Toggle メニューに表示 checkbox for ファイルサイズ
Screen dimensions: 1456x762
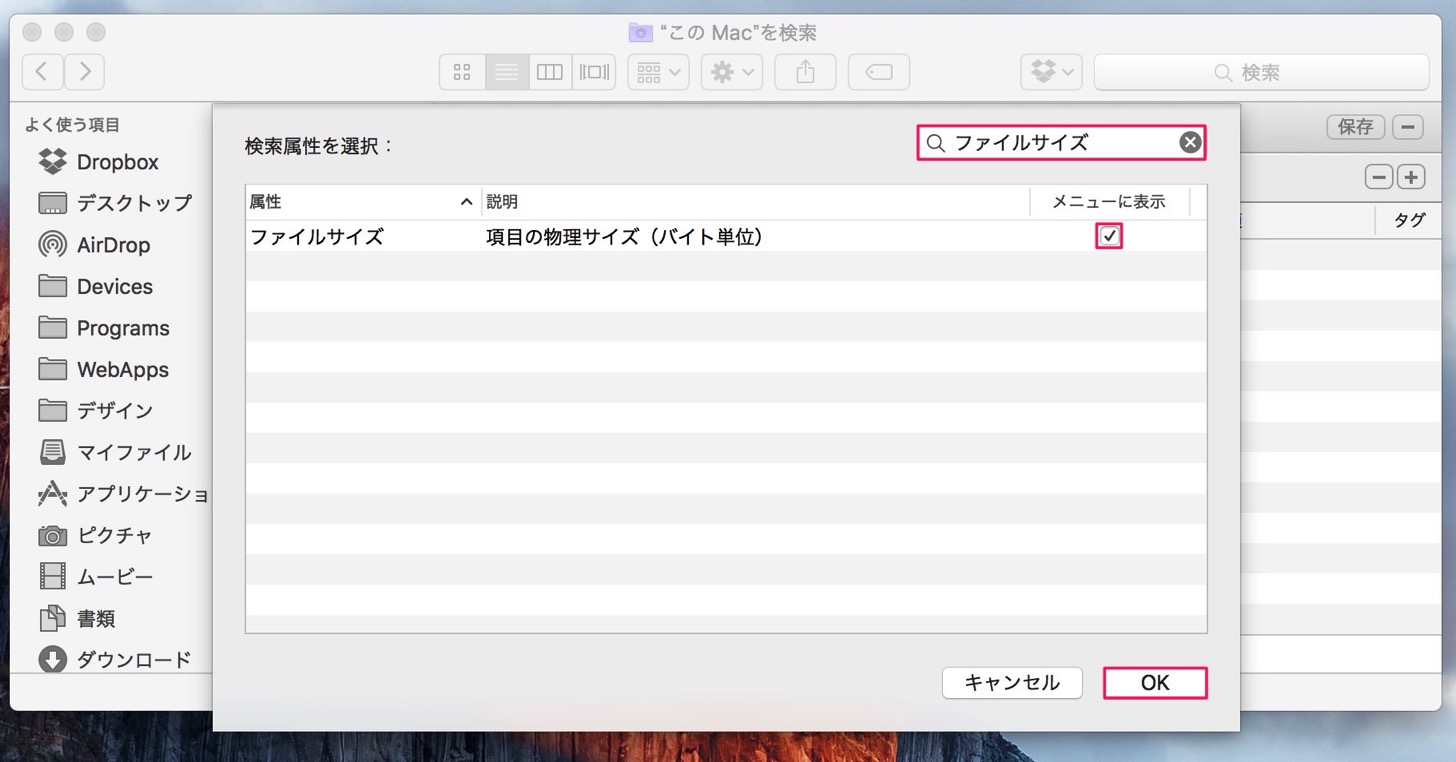coord(1109,236)
